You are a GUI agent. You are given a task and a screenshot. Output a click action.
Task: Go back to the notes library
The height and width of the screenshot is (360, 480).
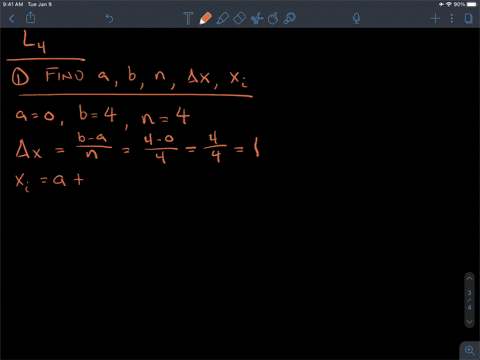tap(12, 19)
